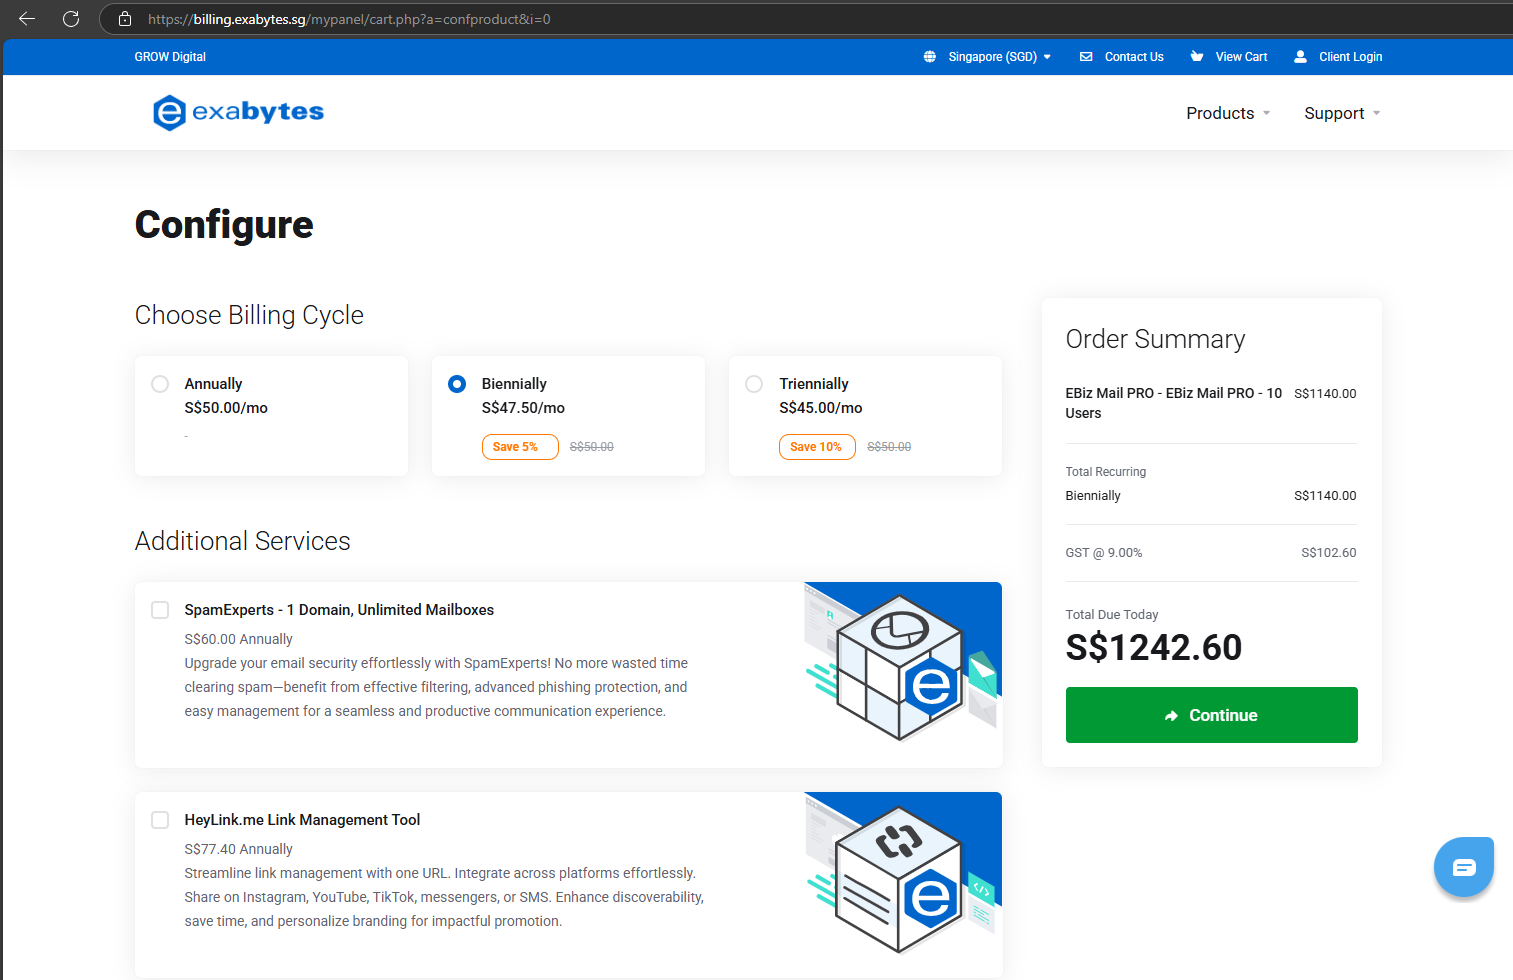Click the browser address bar URL

tap(349, 19)
